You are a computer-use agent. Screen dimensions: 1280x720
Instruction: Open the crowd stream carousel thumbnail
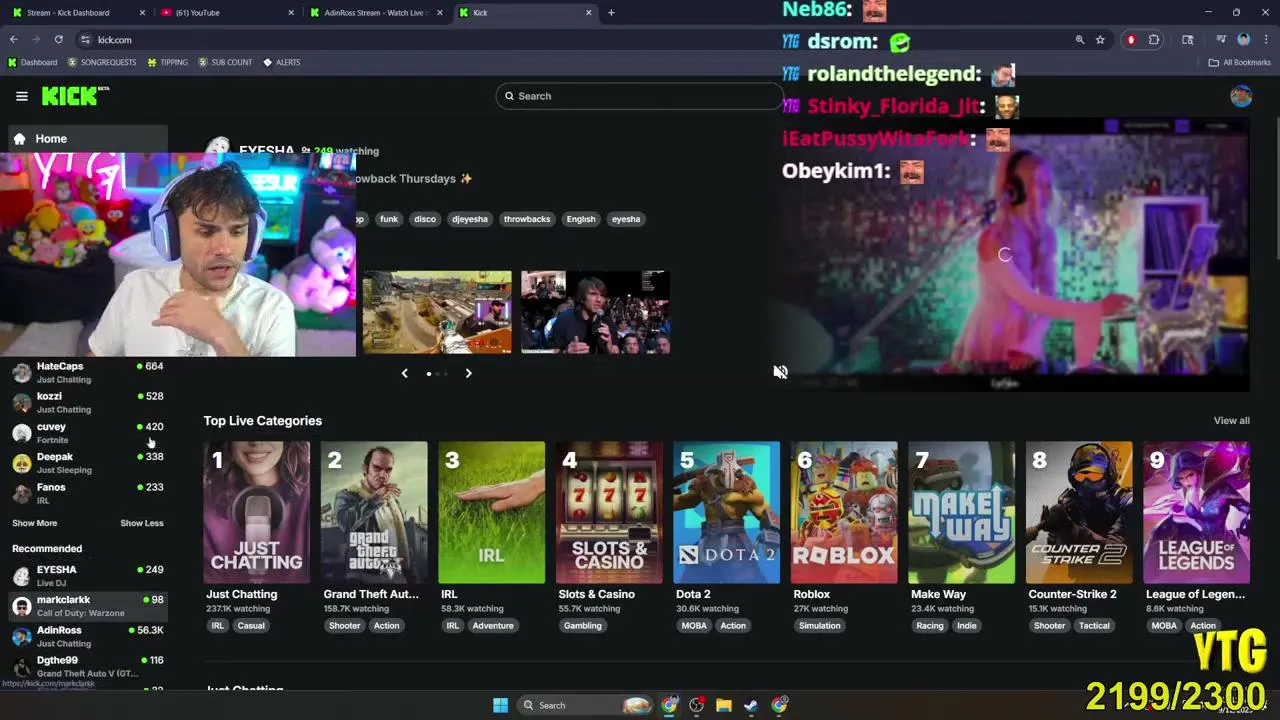click(595, 312)
